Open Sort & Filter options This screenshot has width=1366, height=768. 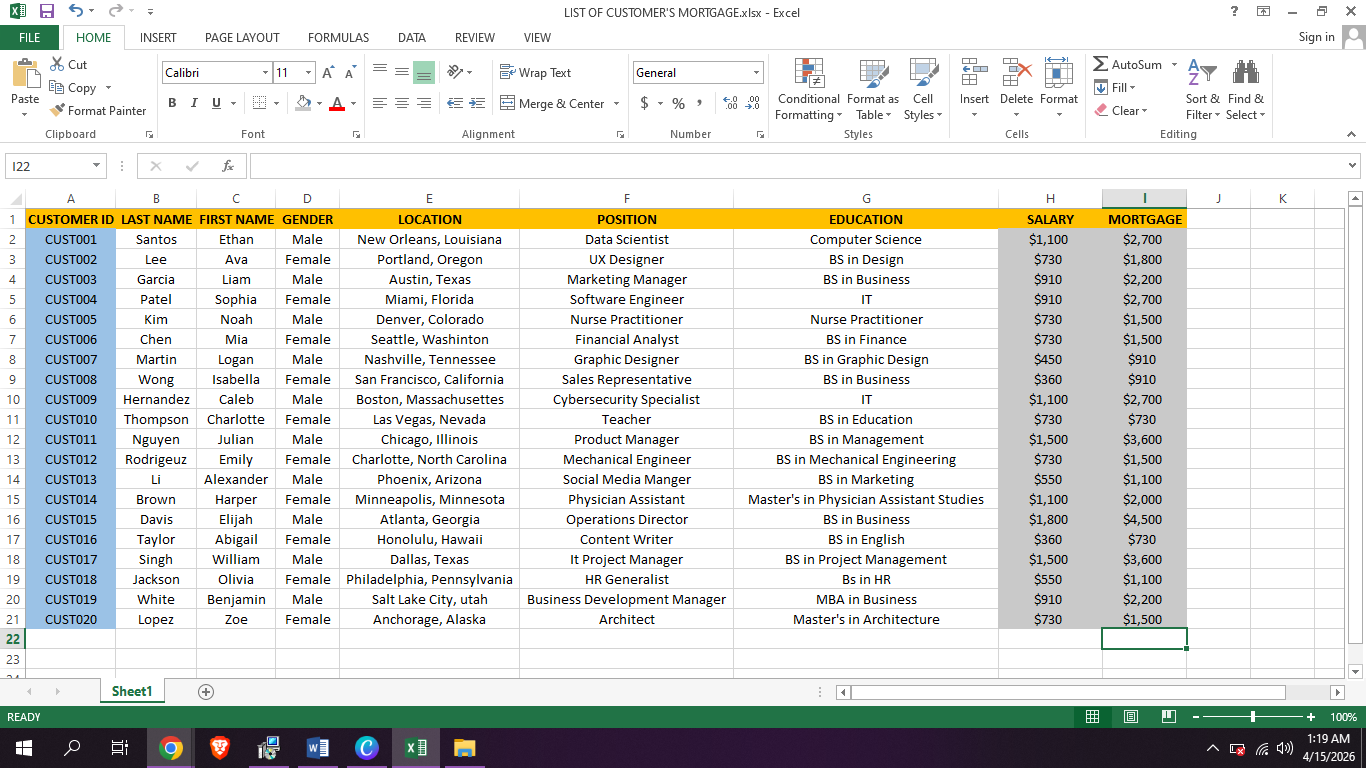(1202, 89)
